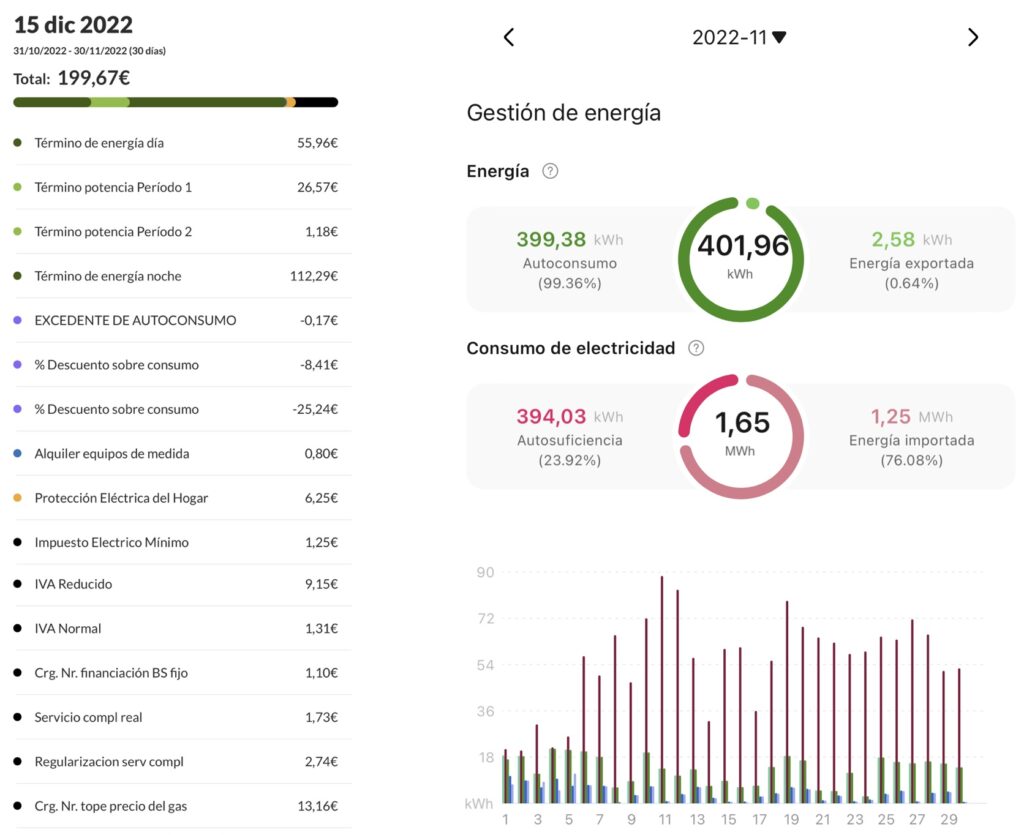The height and width of the screenshot is (835, 1024).
Task: Click the help icon next to Energía
Action: coord(550,171)
